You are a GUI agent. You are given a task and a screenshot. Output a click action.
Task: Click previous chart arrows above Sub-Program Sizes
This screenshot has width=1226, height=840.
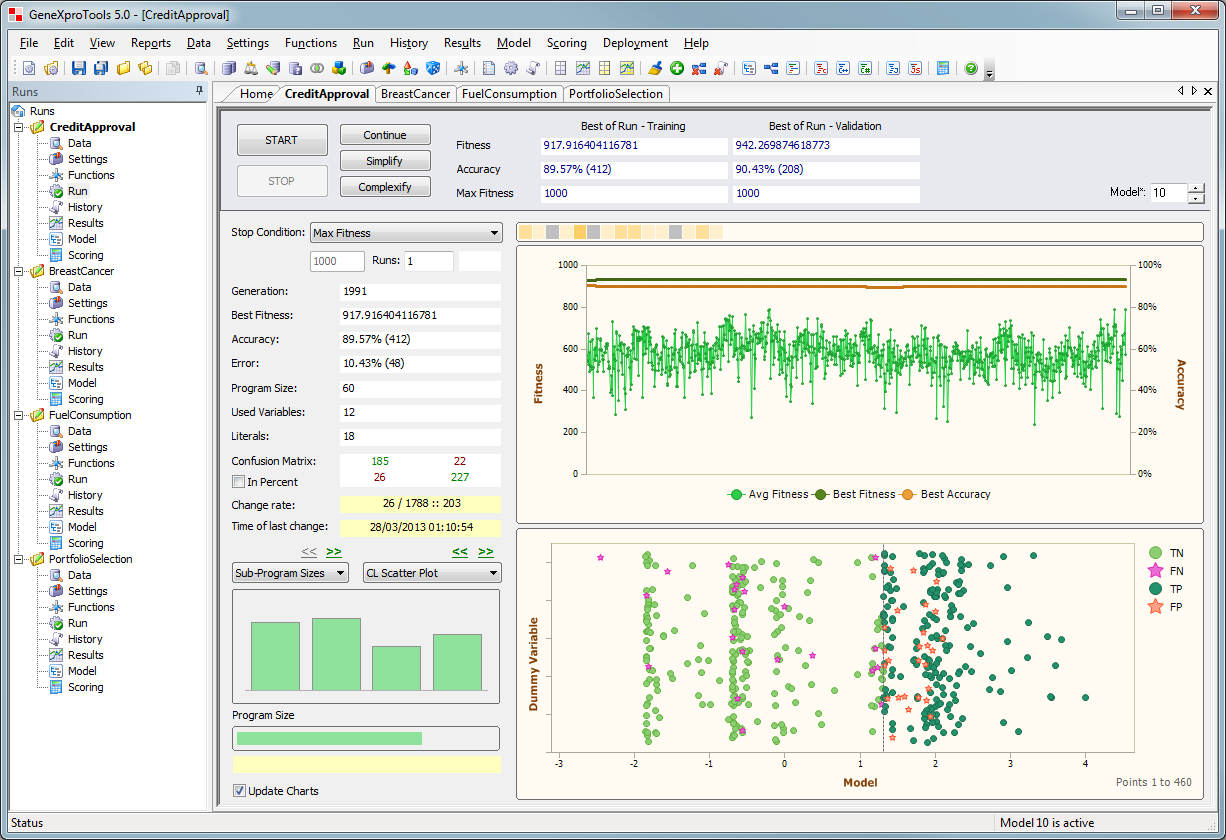tap(309, 551)
